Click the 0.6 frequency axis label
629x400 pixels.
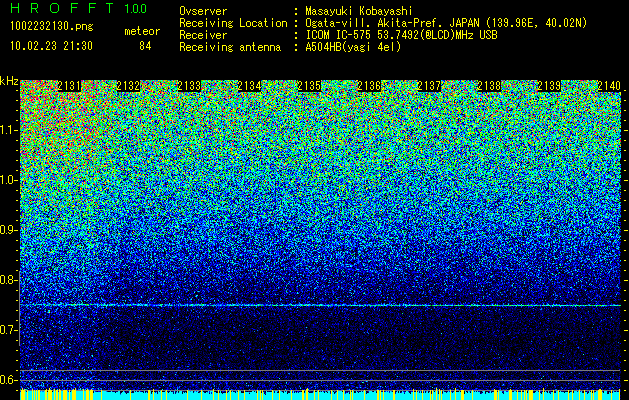(x=9, y=380)
